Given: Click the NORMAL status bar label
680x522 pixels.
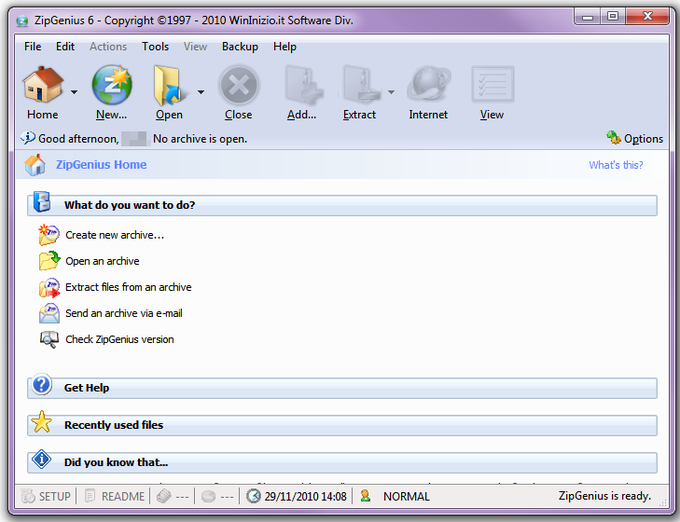Looking at the screenshot, I should pos(406,496).
